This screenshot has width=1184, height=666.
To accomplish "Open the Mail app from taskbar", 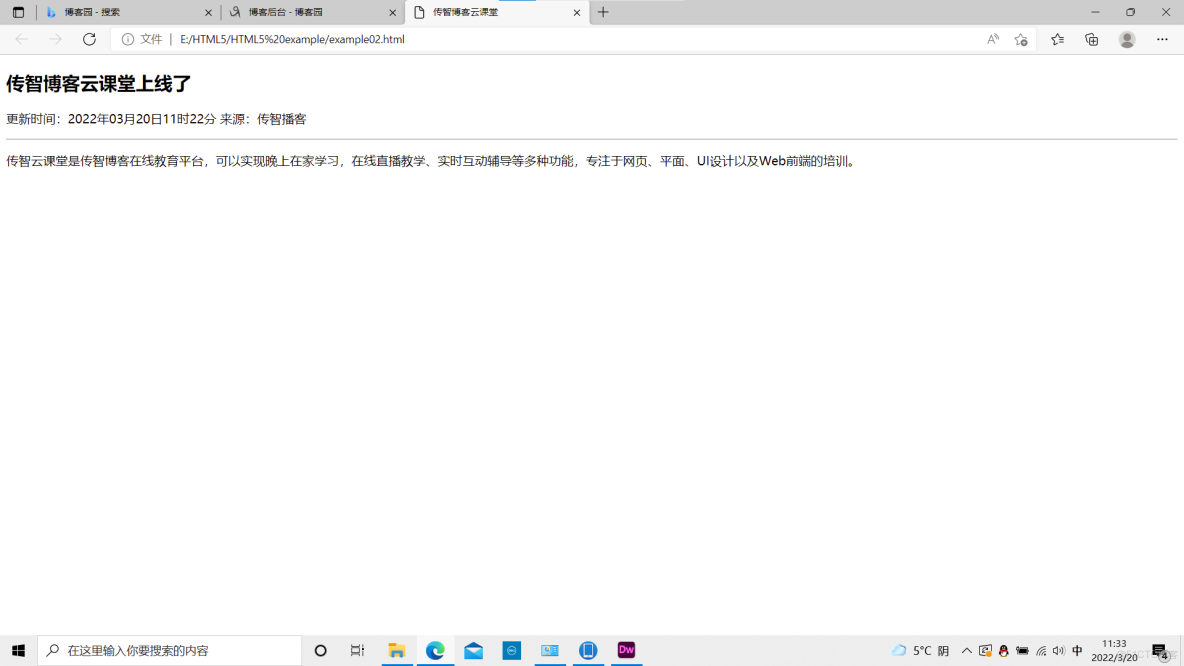I will pyautogui.click(x=473, y=650).
